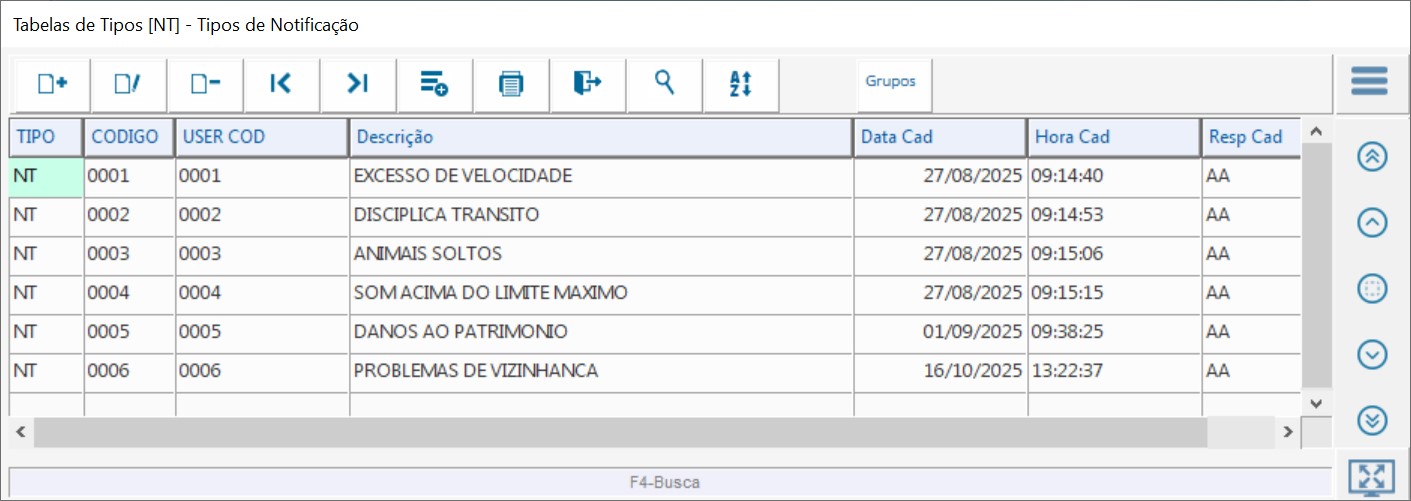This screenshot has height=501, width=1411.
Task: Go to the first record
Action: (281, 84)
